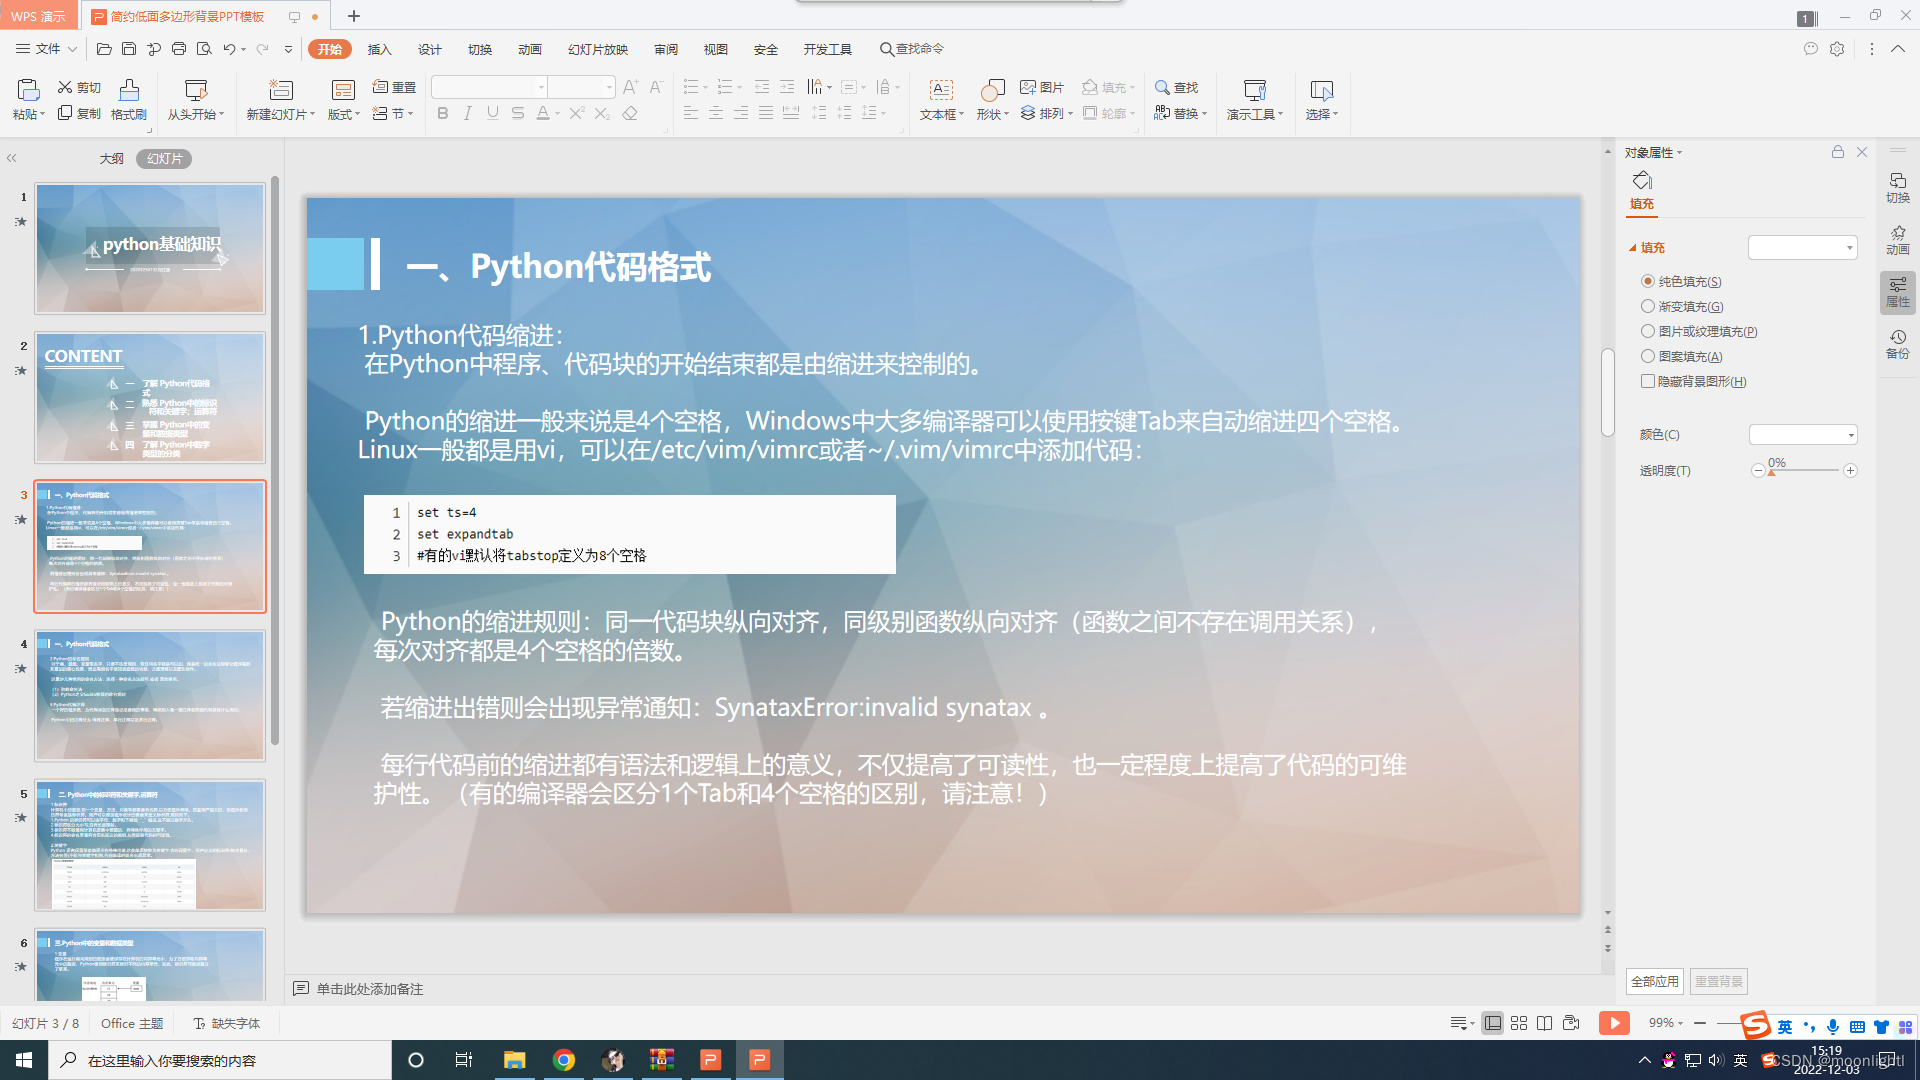Start slideshow with orange play button
This screenshot has height=1080, width=1920.
pos(1613,1023)
